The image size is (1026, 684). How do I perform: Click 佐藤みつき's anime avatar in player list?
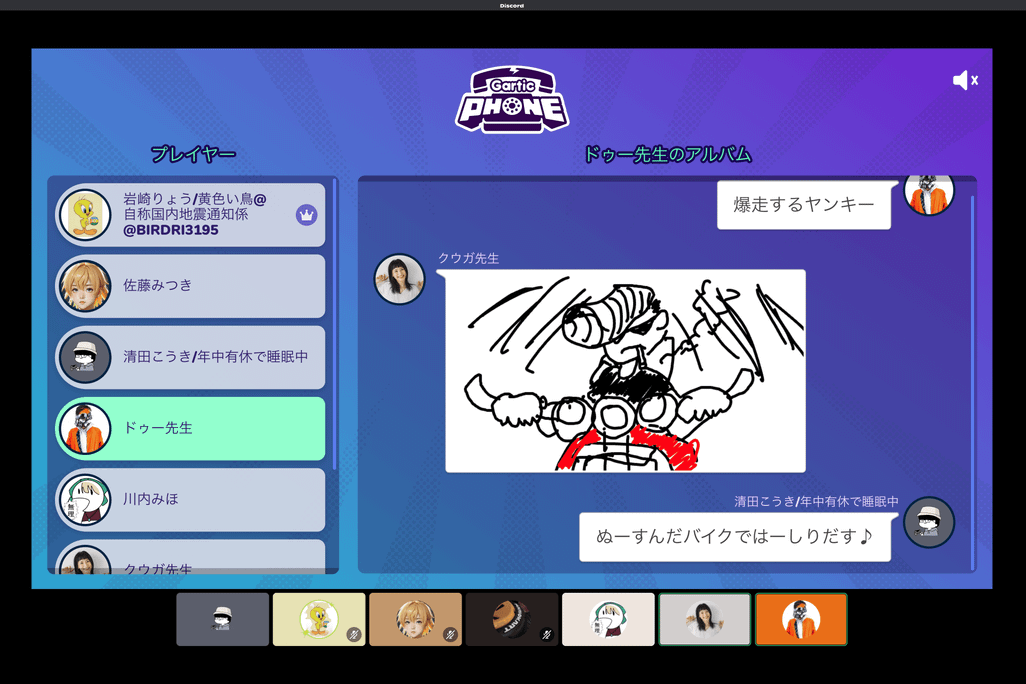(84, 286)
